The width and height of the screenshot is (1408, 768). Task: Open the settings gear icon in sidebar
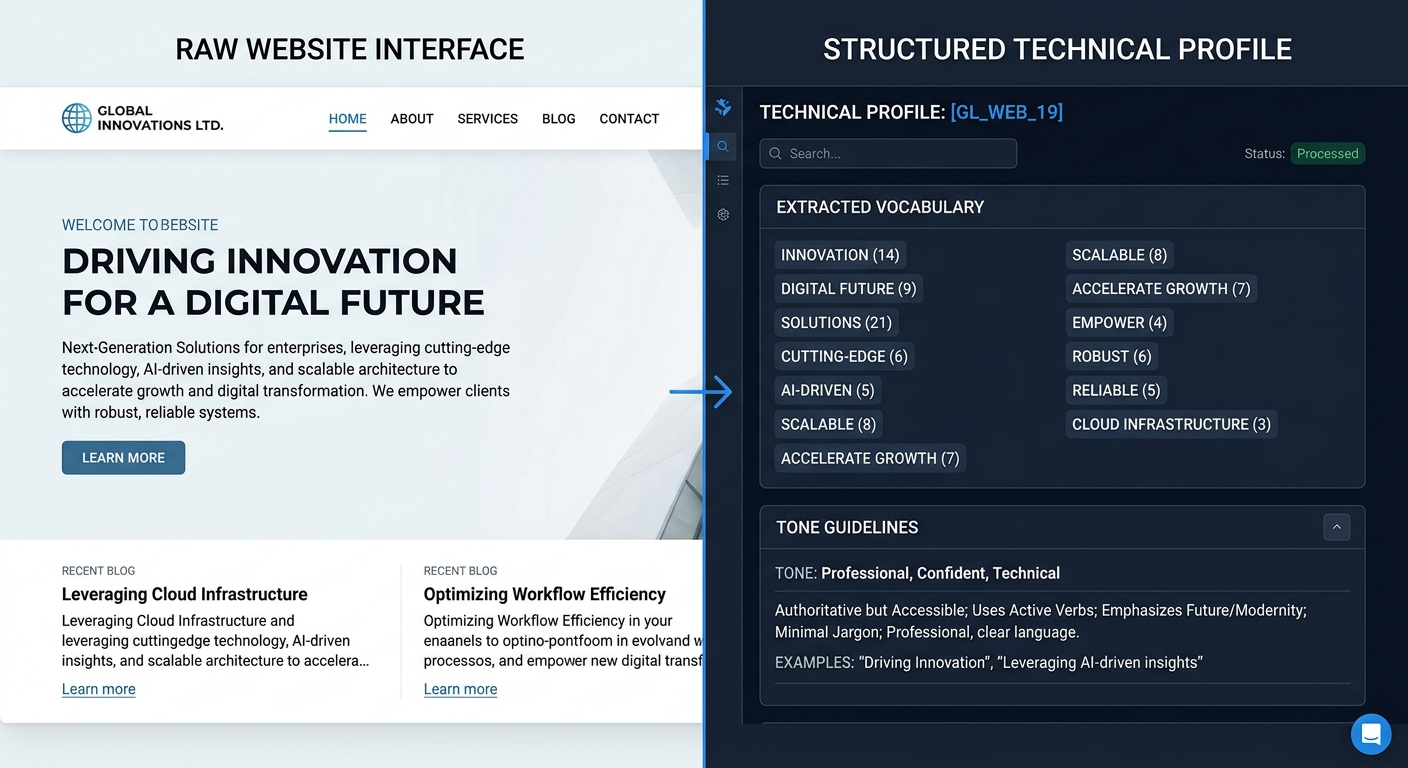[723, 214]
